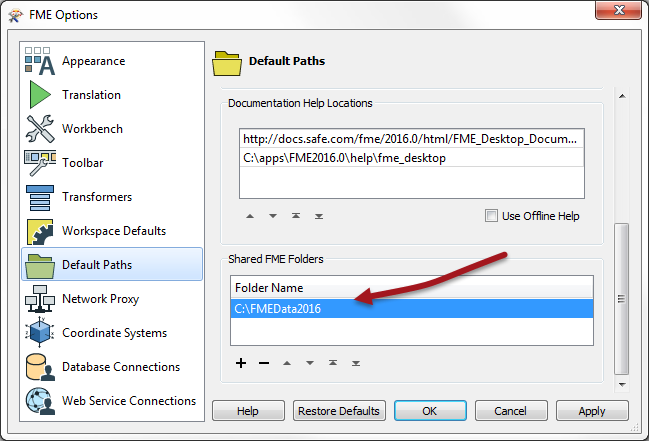Move help location up one position
The image size is (649, 441).
pos(250,216)
